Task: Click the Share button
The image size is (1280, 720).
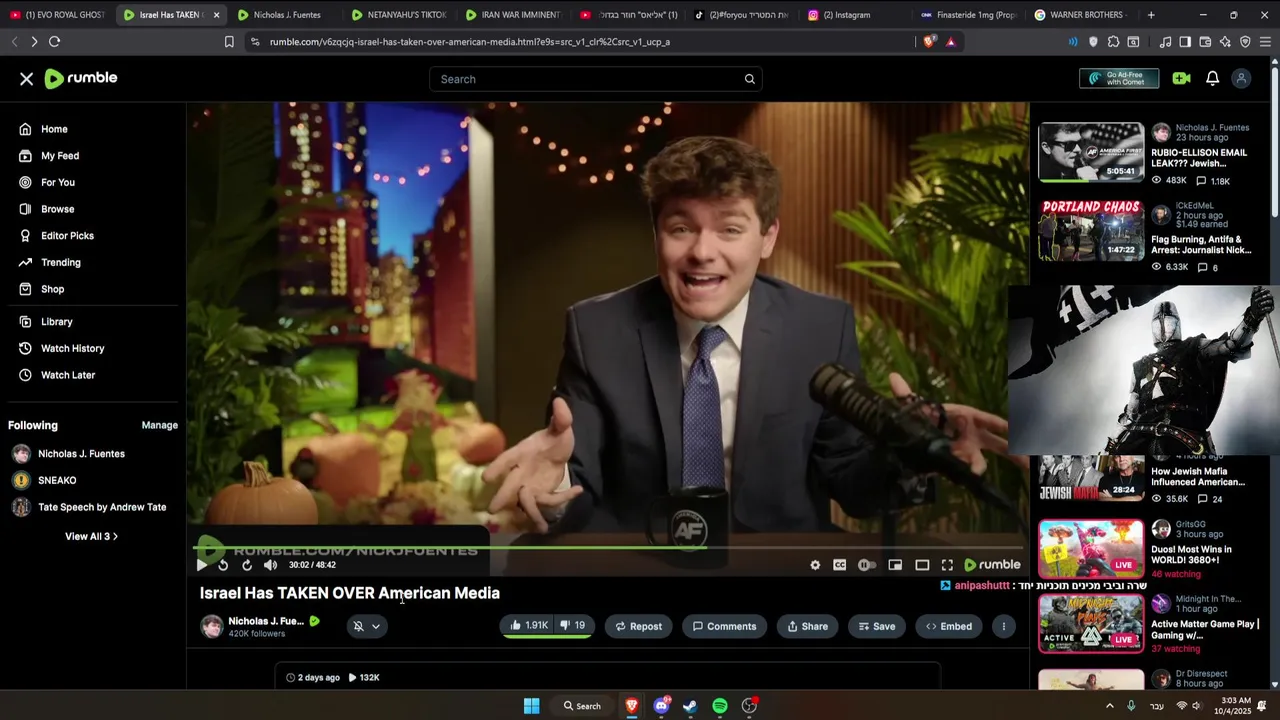Action: 807,626
